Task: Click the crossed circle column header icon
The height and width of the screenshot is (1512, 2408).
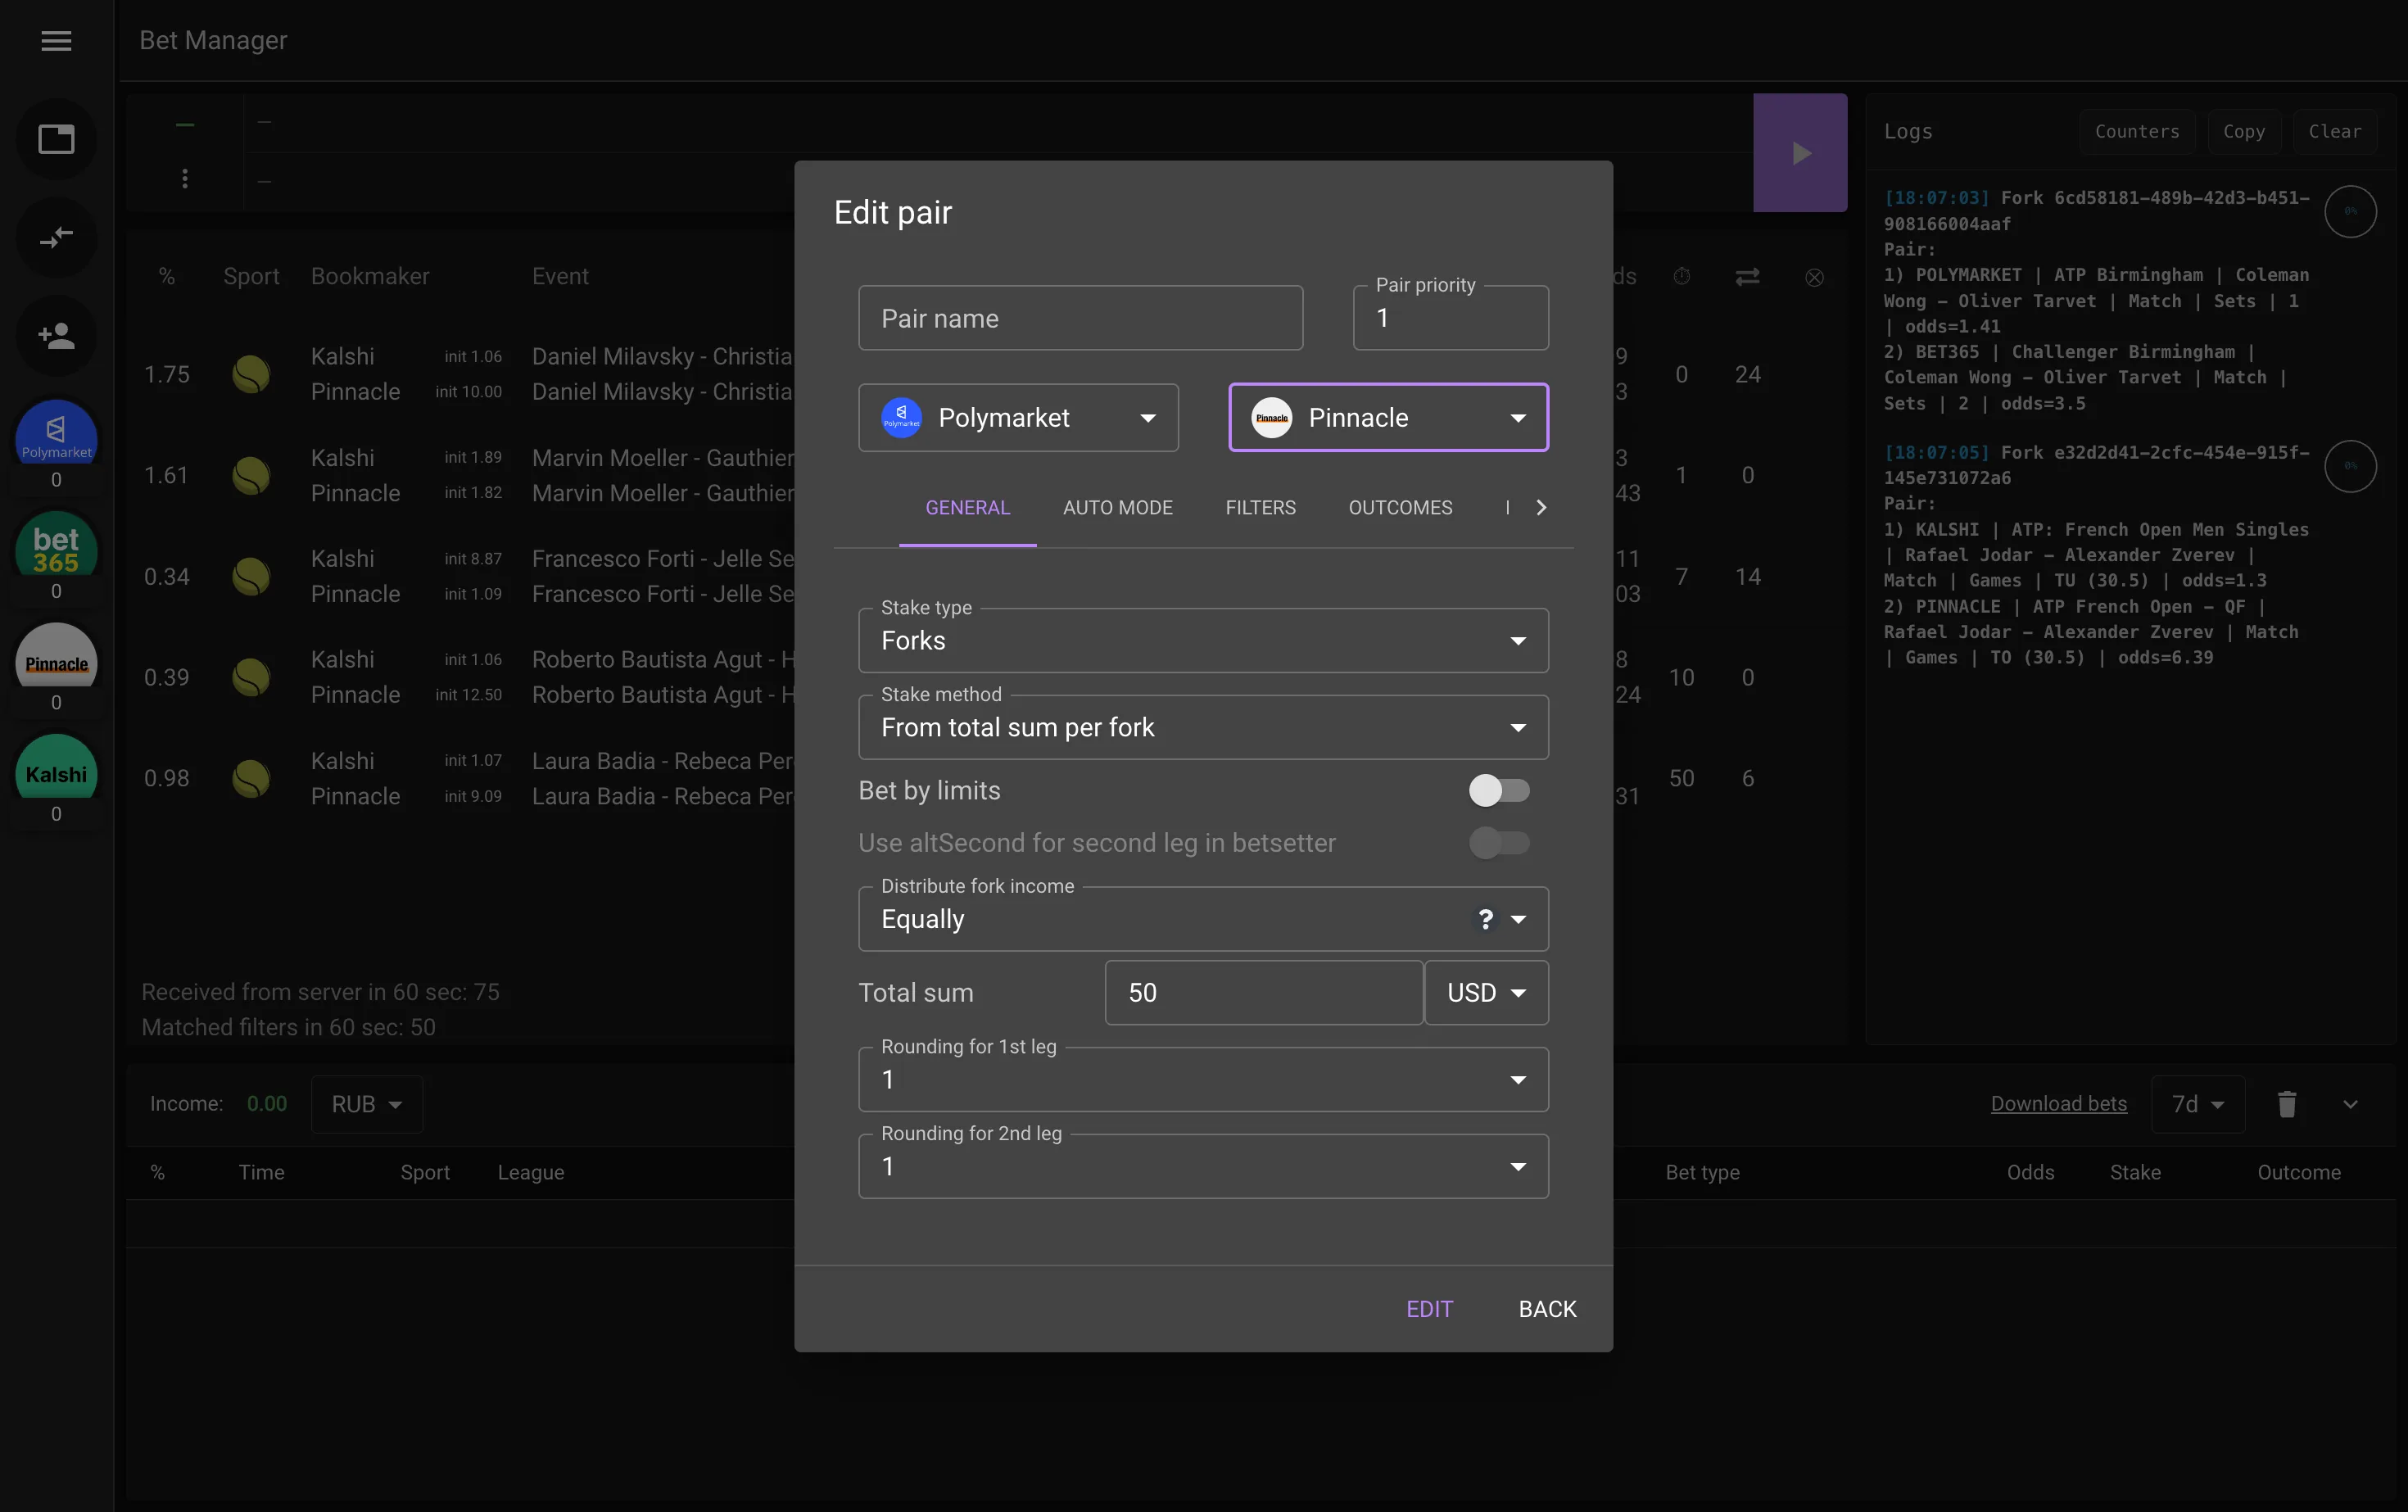Action: (1814, 277)
